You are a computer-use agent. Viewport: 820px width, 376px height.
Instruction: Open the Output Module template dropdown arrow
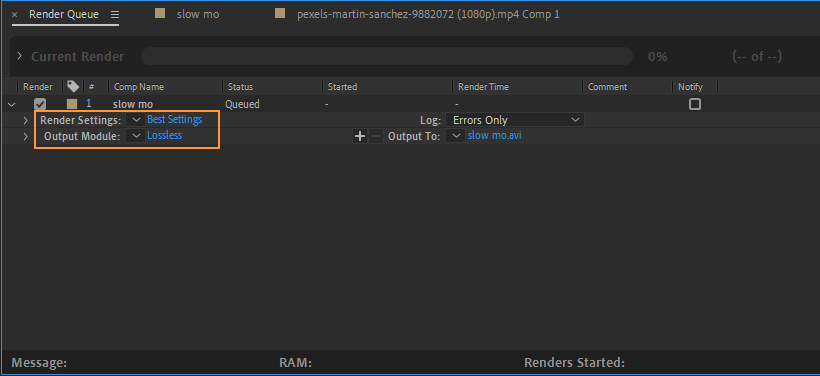coord(136,136)
